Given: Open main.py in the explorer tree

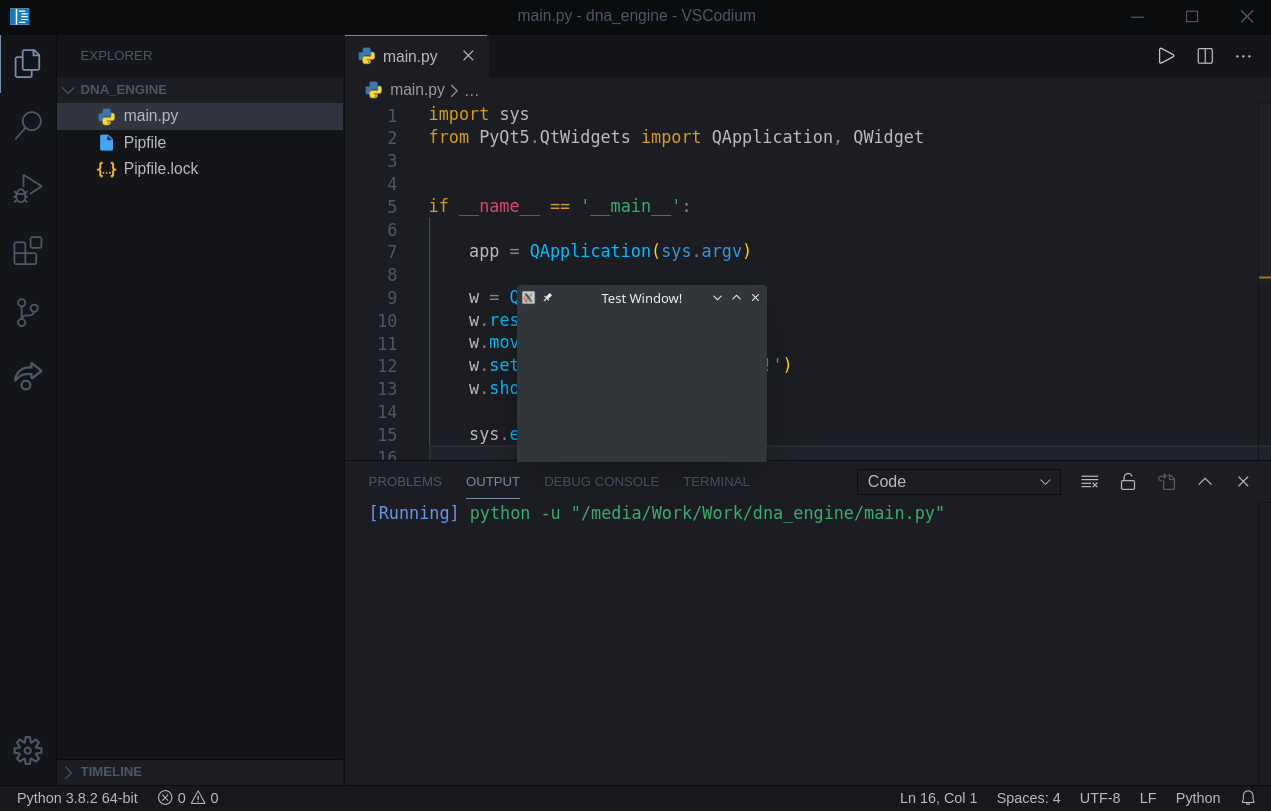Looking at the screenshot, I should tap(200, 116).
